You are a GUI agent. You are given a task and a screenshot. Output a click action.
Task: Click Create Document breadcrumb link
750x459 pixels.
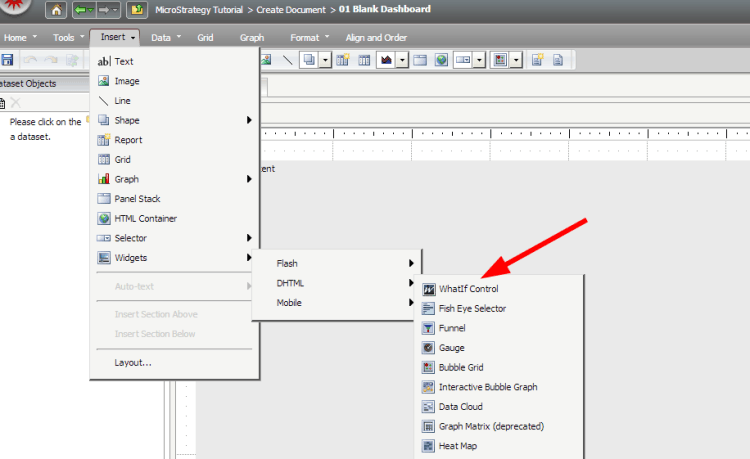tap(291, 10)
